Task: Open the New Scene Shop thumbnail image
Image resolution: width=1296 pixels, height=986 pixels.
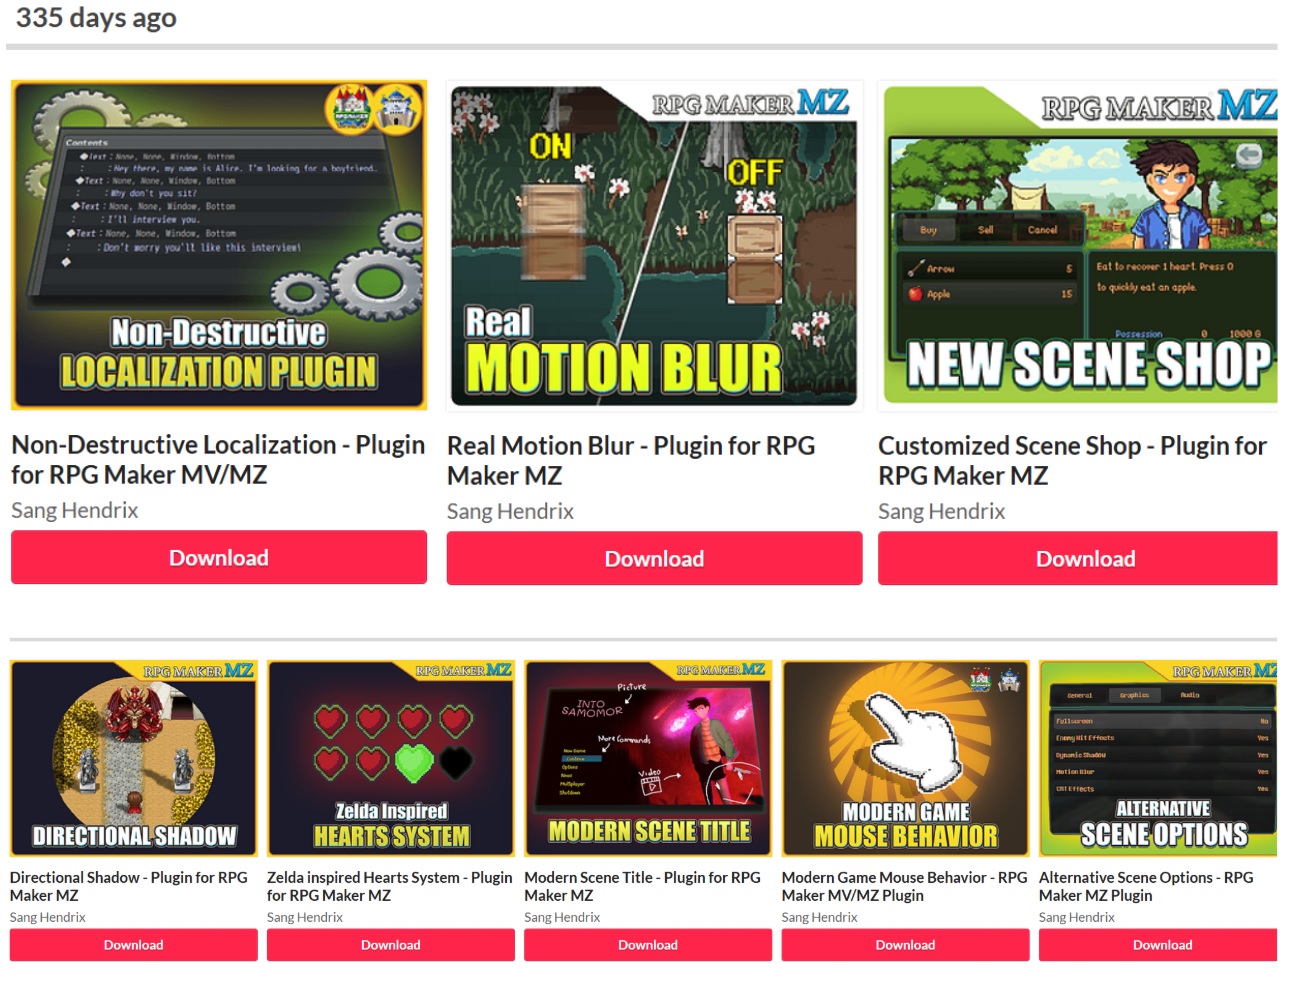Action: point(1078,246)
